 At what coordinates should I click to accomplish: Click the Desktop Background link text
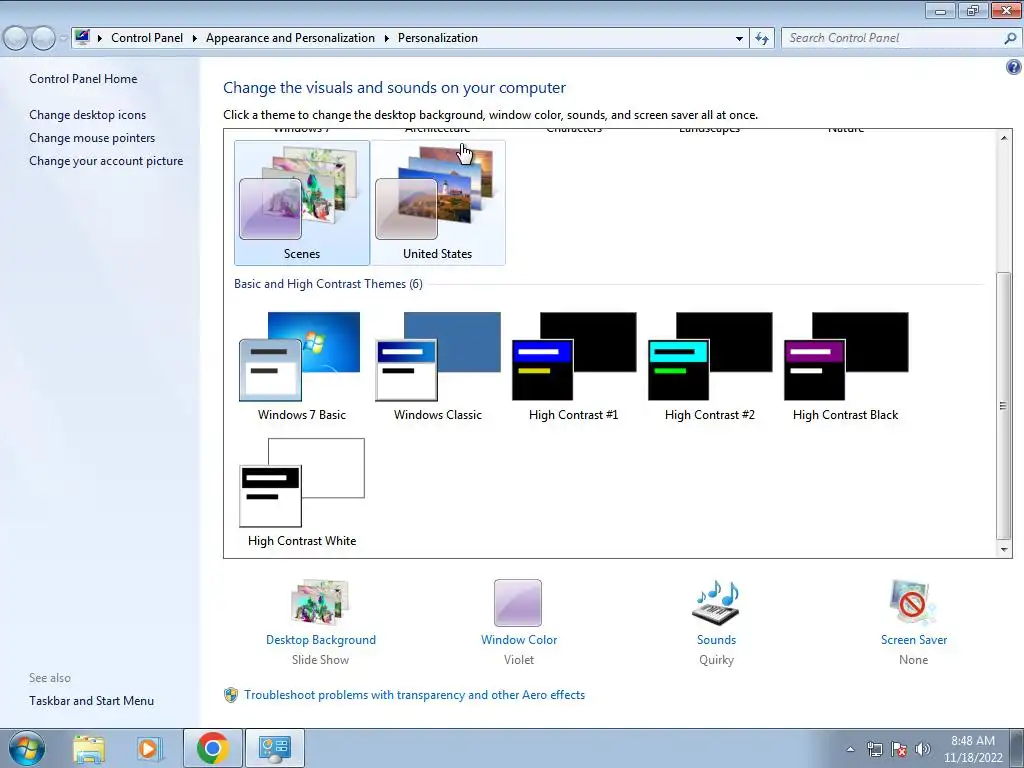[321, 640]
